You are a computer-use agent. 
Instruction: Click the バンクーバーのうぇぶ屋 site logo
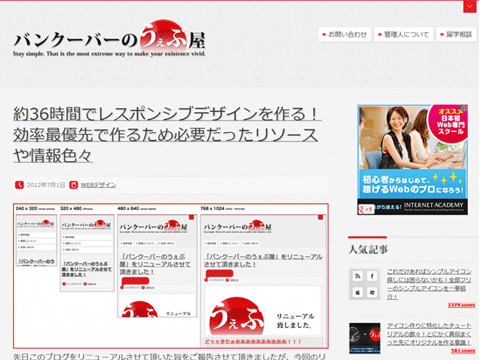coord(109,39)
